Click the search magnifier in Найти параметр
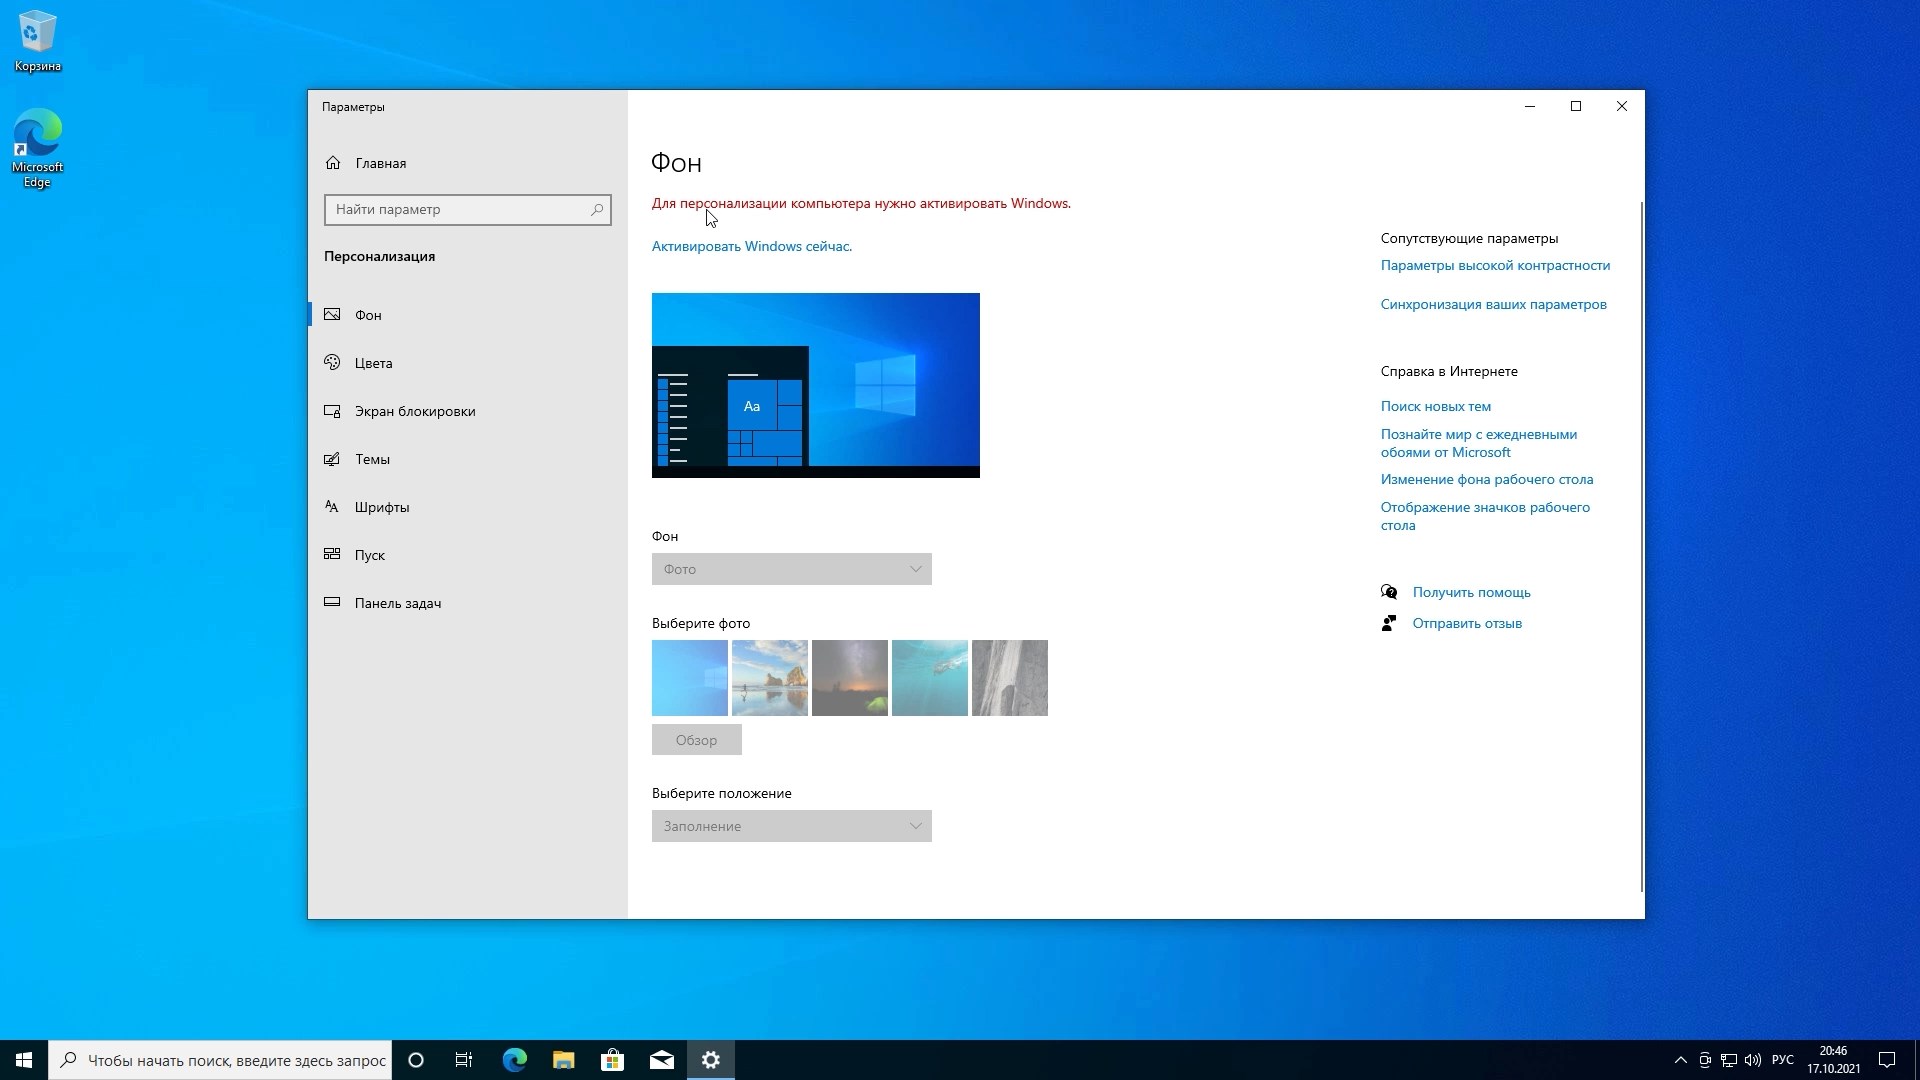The width and height of the screenshot is (1920, 1080). (597, 210)
